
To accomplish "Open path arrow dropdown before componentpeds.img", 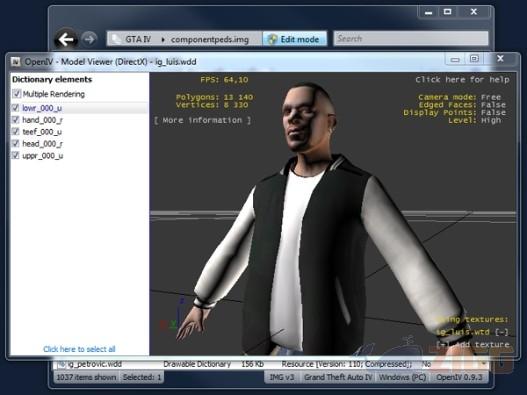I will (x=163, y=40).
